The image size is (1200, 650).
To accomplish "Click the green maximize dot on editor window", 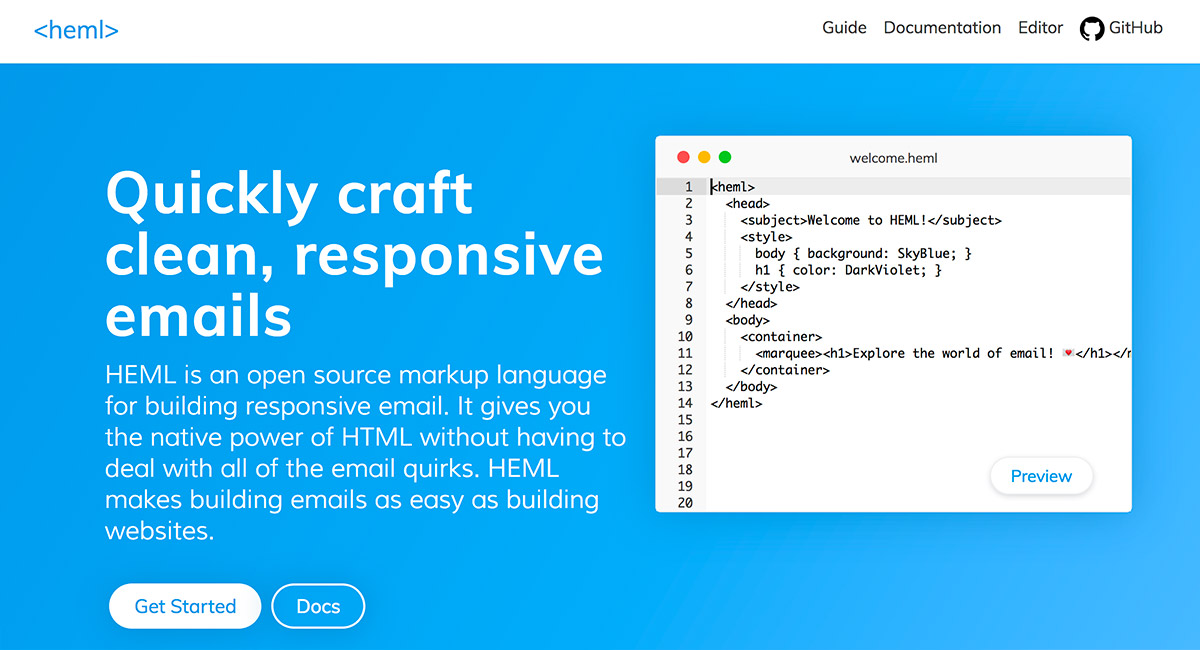I will [x=725, y=157].
